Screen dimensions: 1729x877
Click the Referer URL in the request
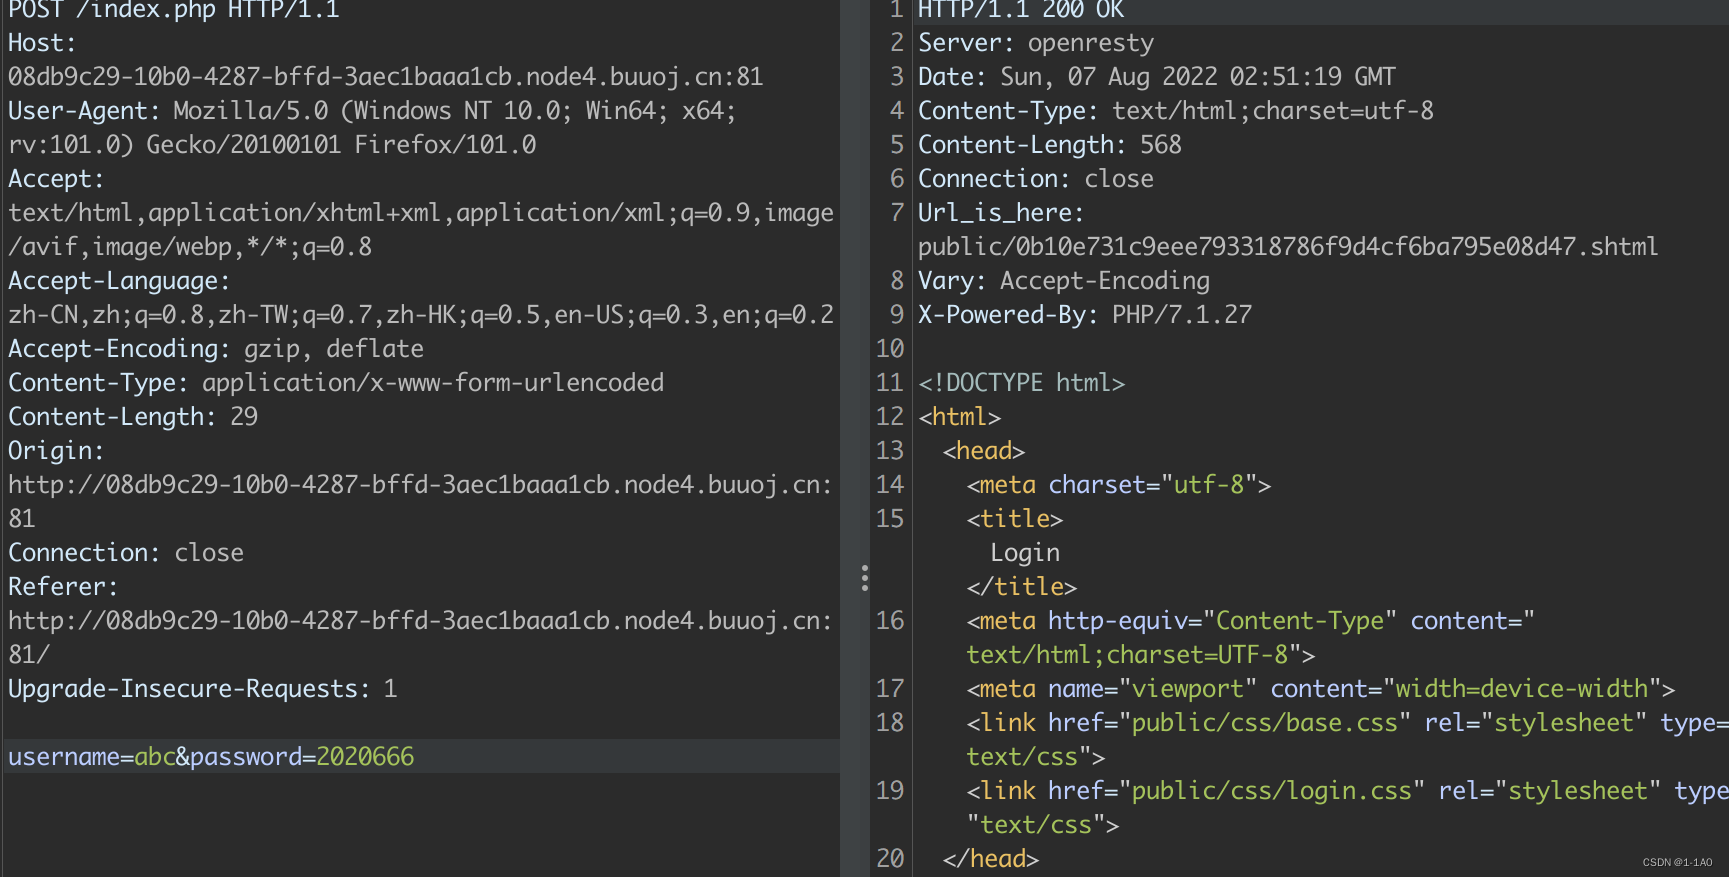pyautogui.click(x=419, y=621)
